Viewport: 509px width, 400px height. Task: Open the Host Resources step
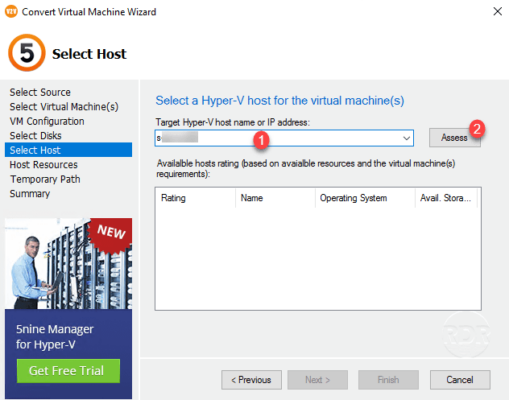tap(44, 165)
